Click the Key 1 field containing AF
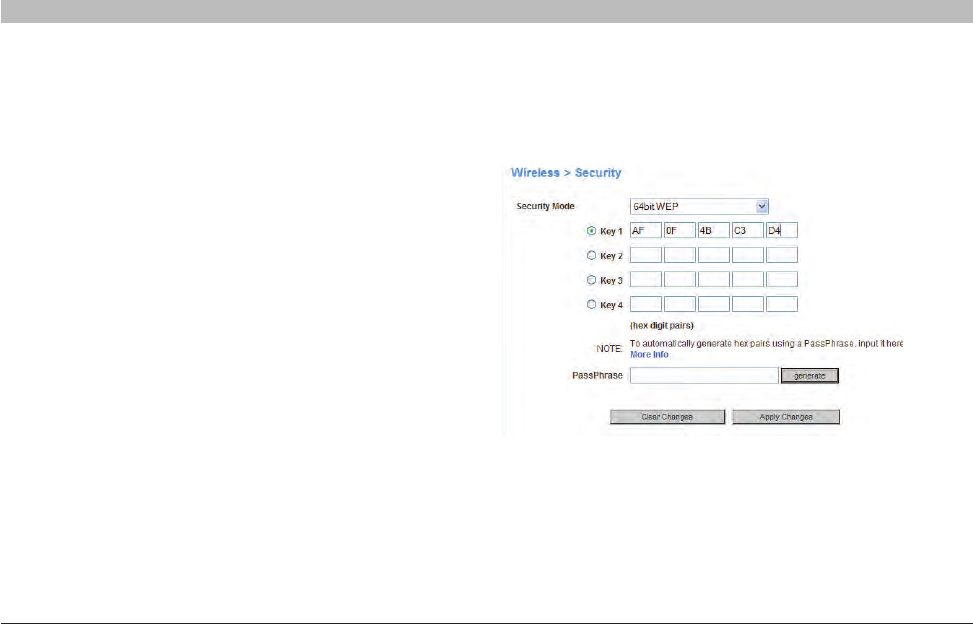The image size is (973, 624). coord(646,231)
